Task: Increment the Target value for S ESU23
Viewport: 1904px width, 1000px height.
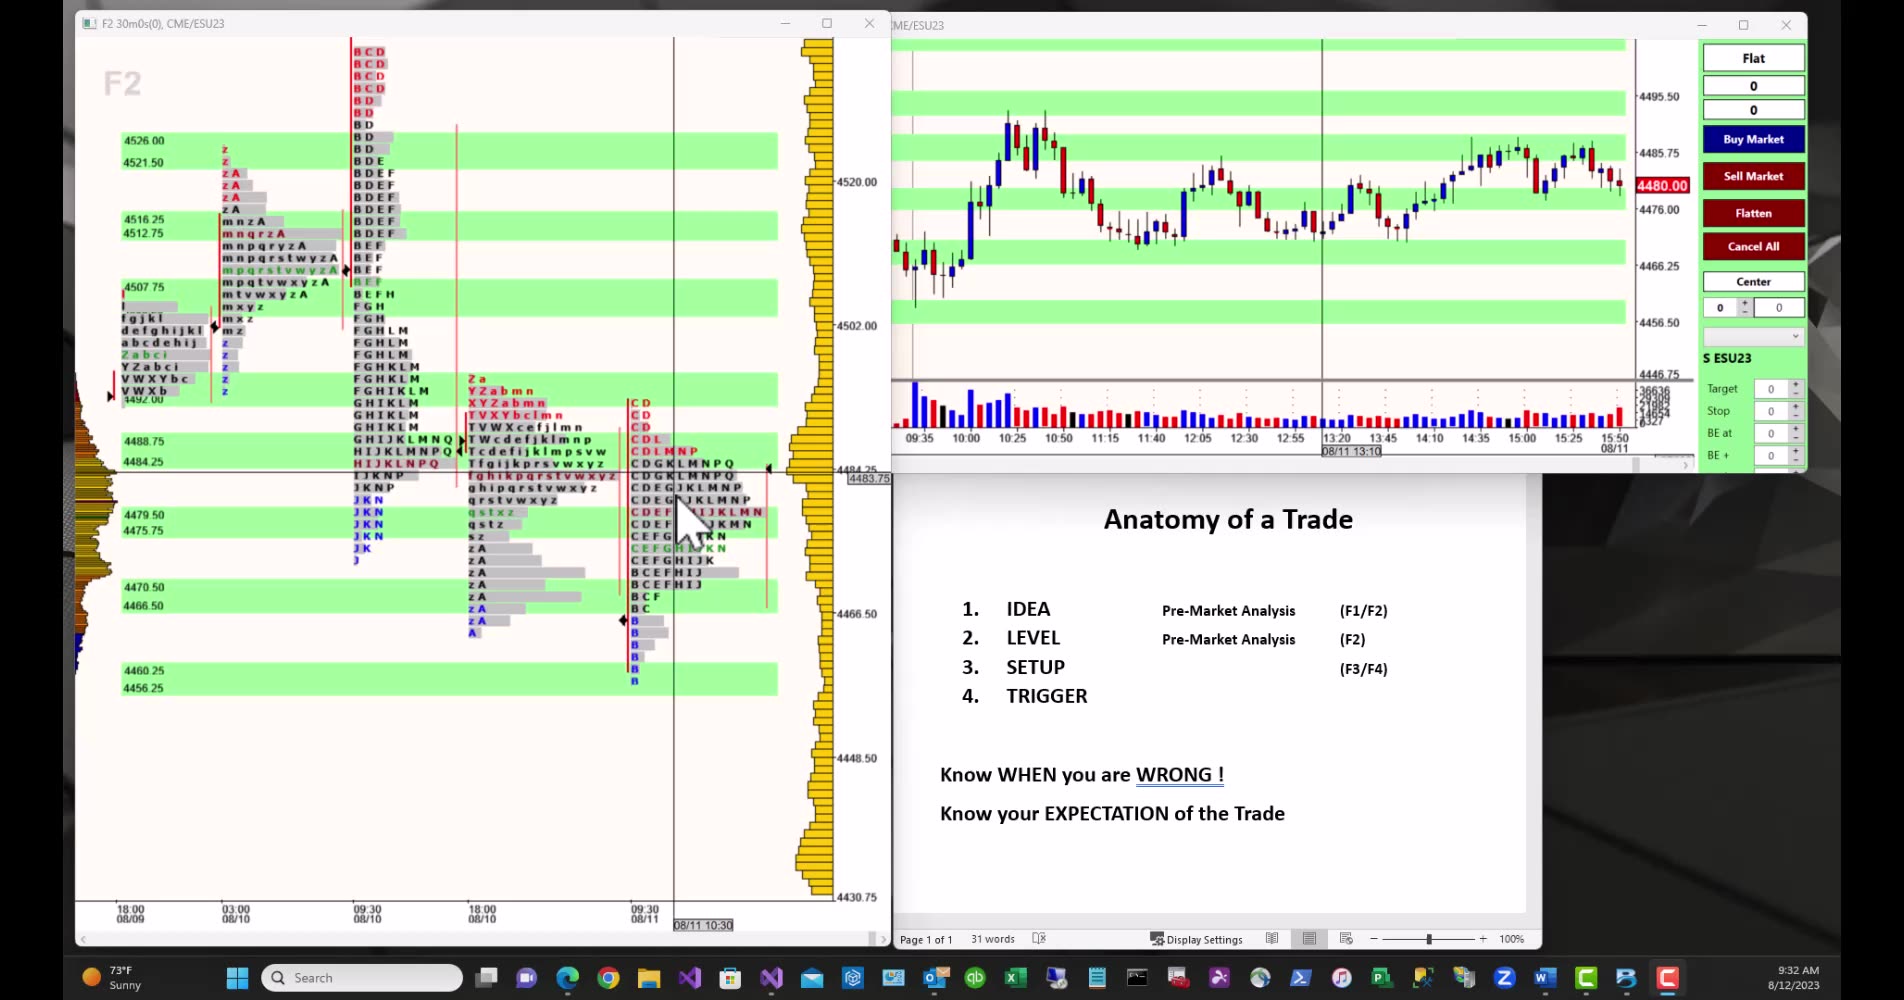Action: (1795, 384)
